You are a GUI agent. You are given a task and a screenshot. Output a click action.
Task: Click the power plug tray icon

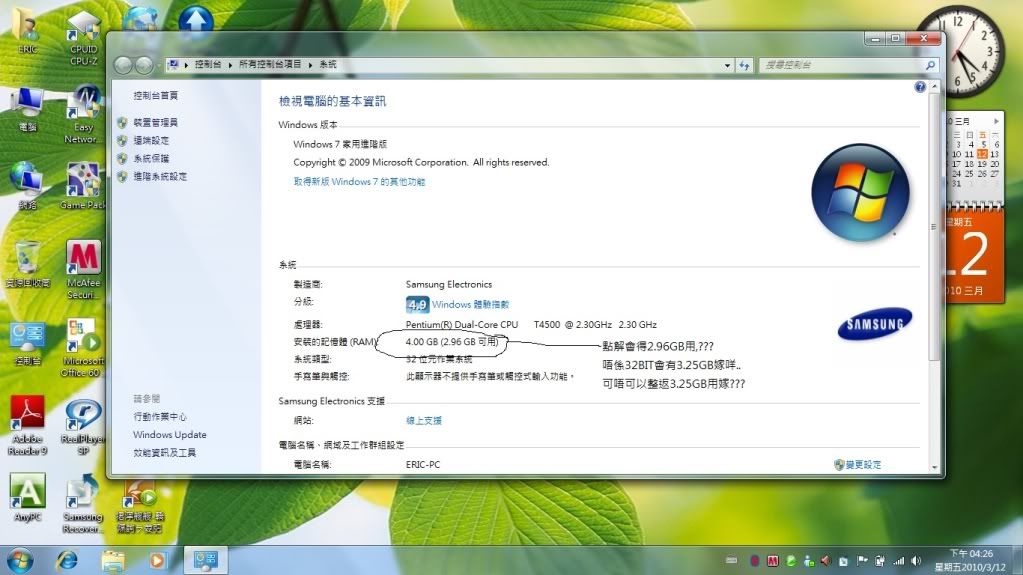[879, 561]
